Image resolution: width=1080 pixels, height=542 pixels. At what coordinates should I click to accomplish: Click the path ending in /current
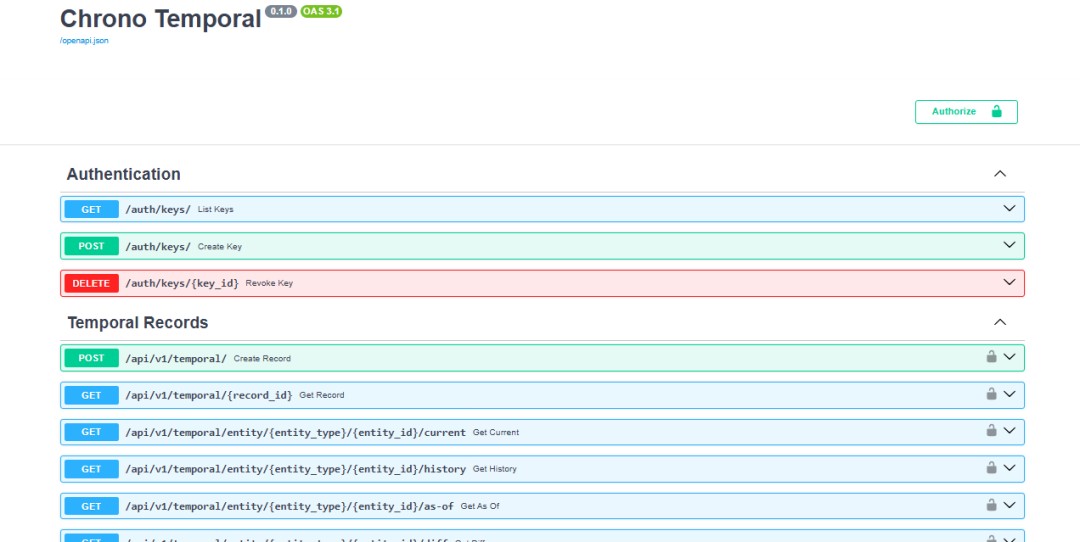tap(295, 432)
